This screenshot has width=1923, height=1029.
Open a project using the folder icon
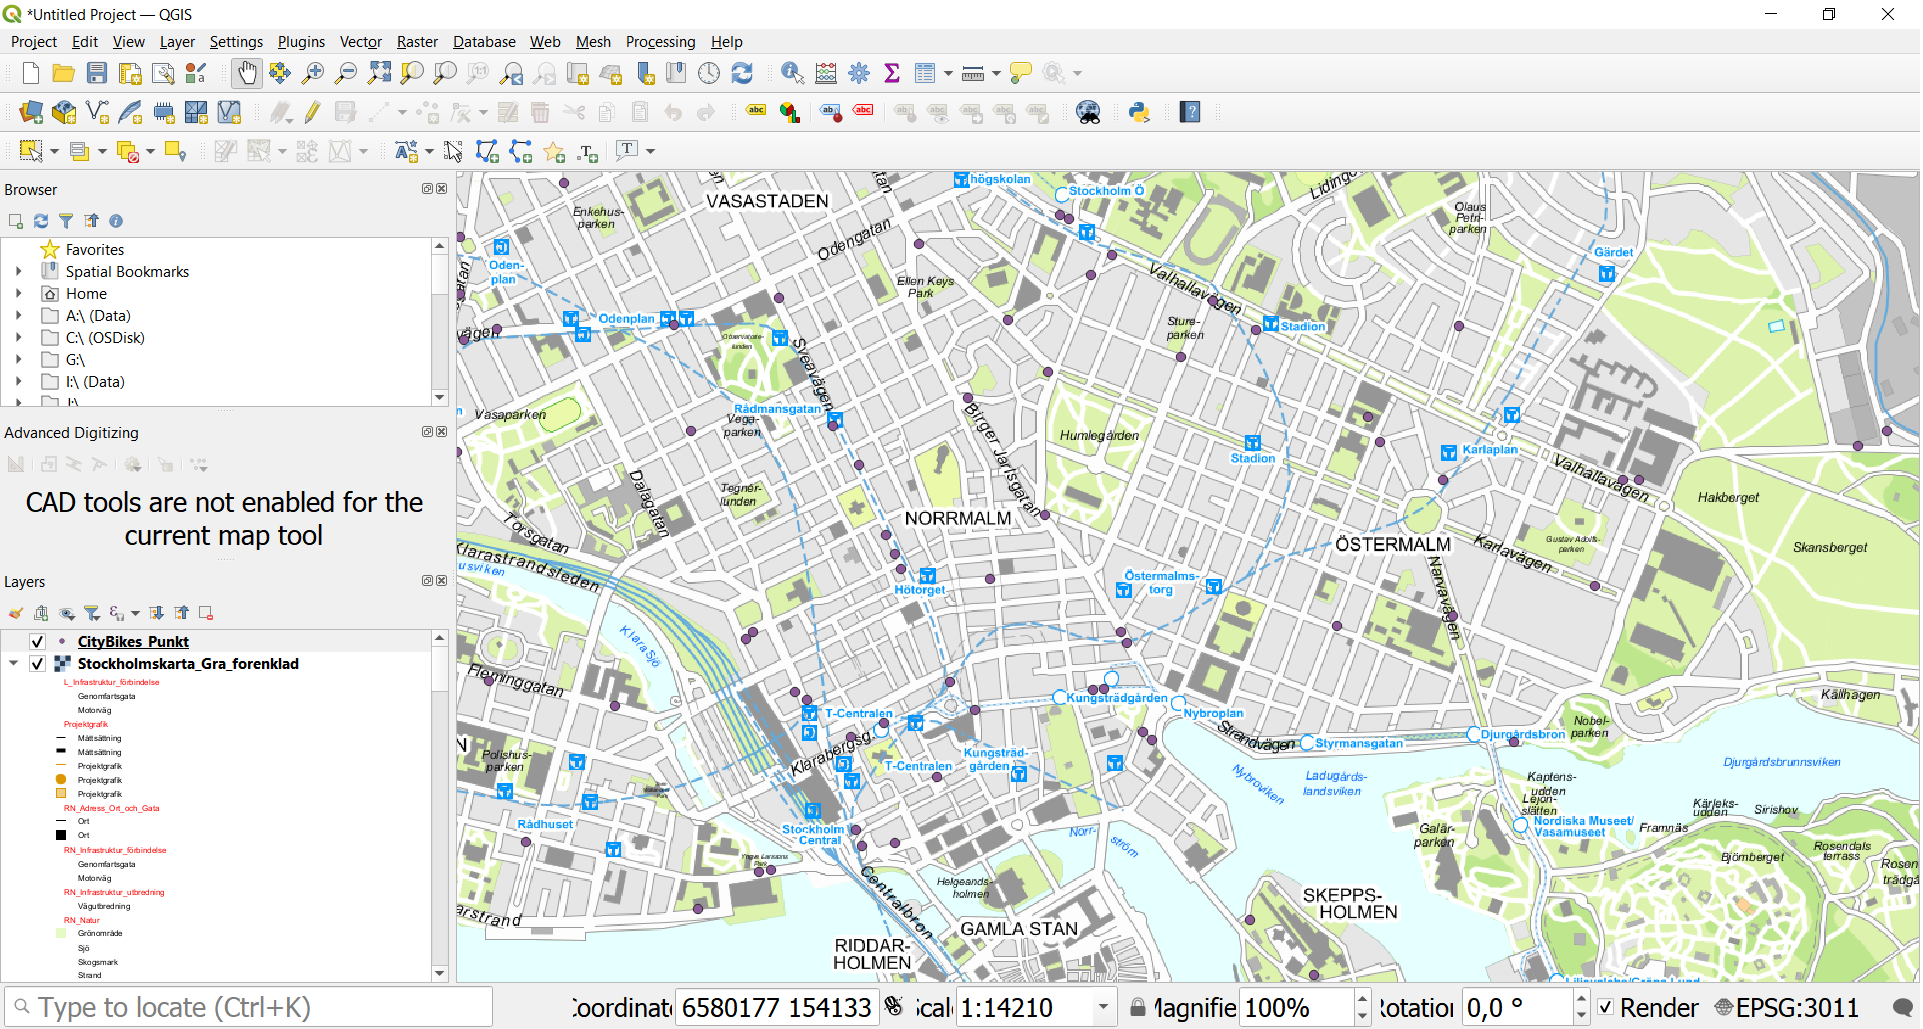pos(64,73)
